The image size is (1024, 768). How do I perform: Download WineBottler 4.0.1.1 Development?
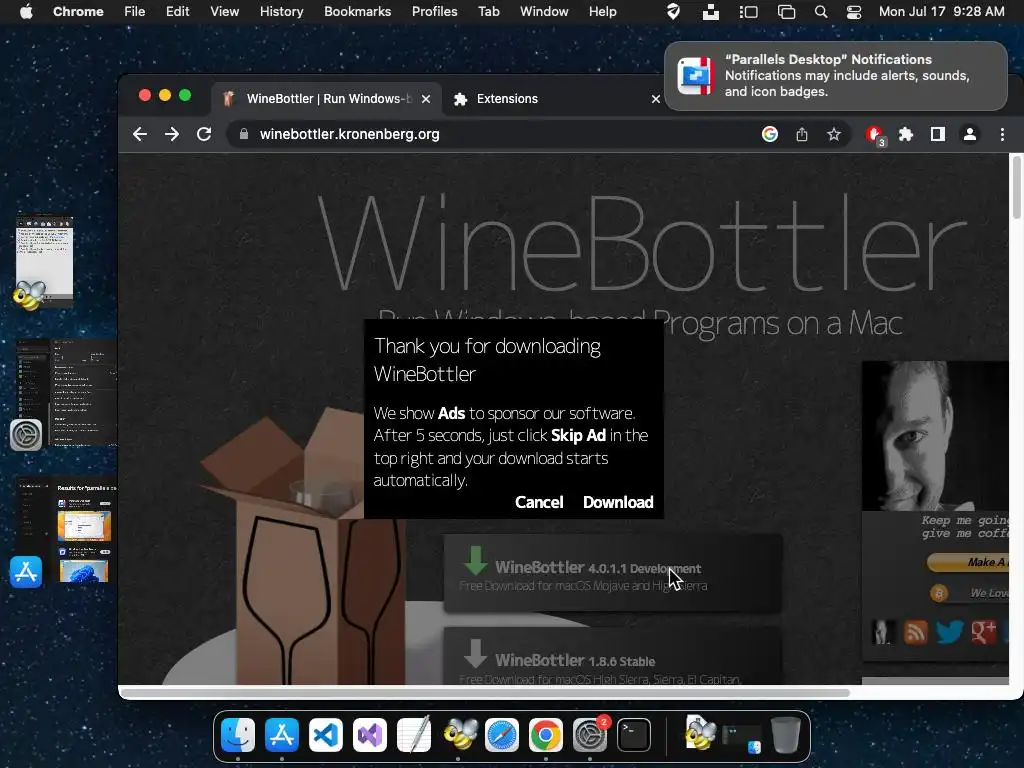pos(613,573)
